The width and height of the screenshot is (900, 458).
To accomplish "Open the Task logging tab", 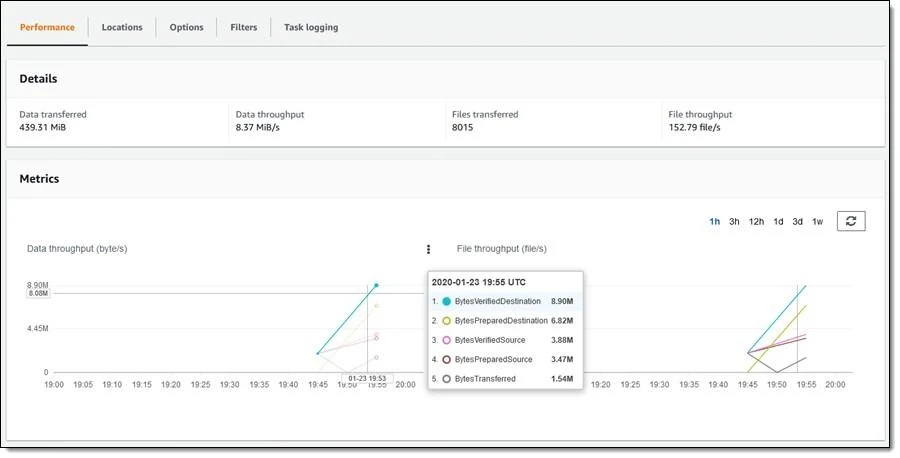I will (x=311, y=27).
